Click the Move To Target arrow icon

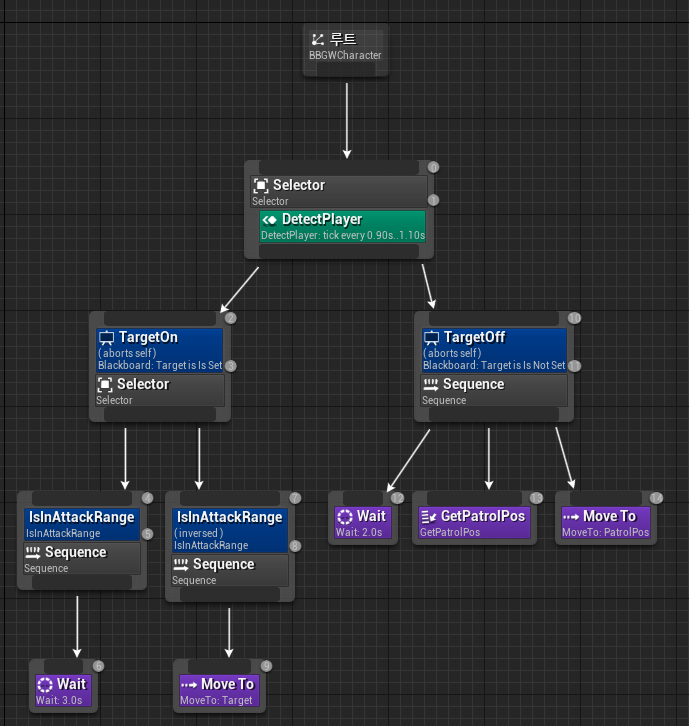click(x=189, y=685)
